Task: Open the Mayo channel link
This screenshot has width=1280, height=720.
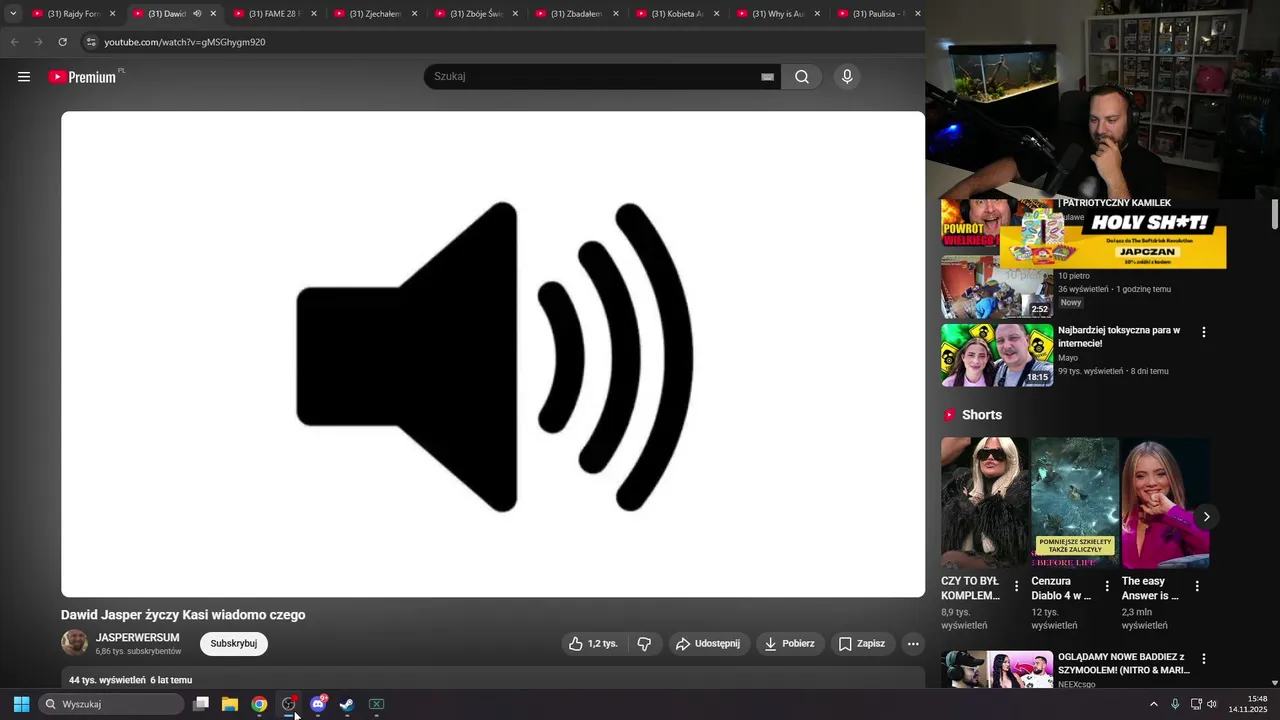Action: click(x=1068, y=358)
